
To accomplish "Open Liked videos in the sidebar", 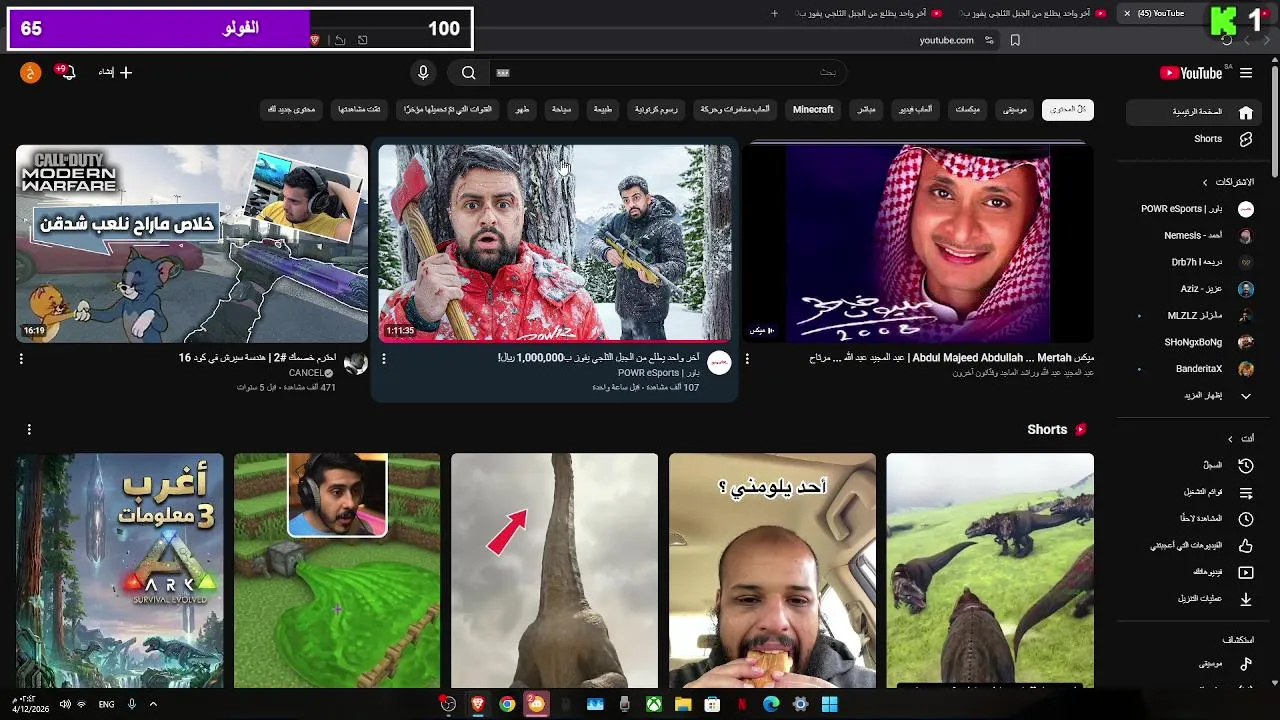I will [x=1194, y=545].
